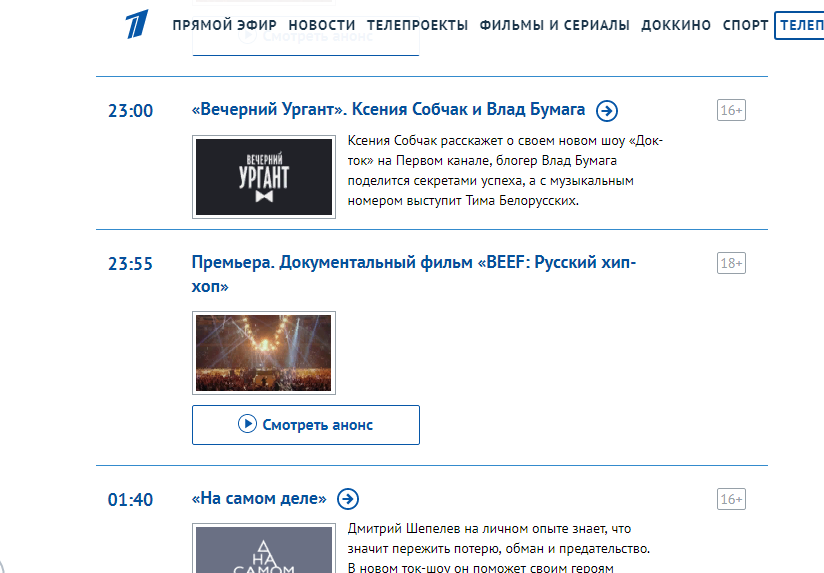Click the Вечерний Ургант thumbnail
This screenshot has height=573, width=824.
click(264, 177)
